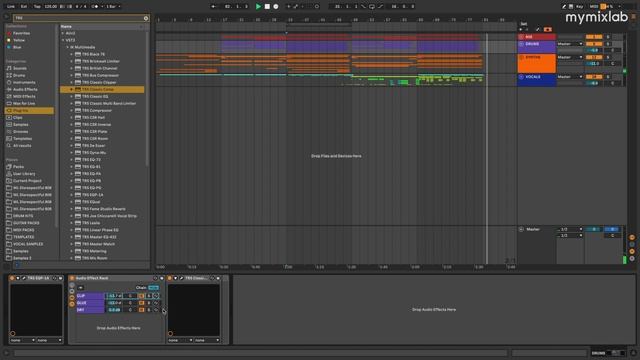Open All results category
Image resolution: width=640 pixels, height=360 pixels.
[22, 145]
